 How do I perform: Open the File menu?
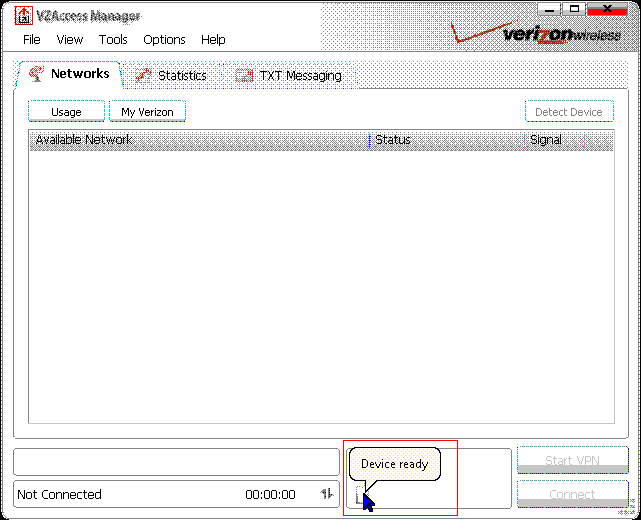point(31,40)
